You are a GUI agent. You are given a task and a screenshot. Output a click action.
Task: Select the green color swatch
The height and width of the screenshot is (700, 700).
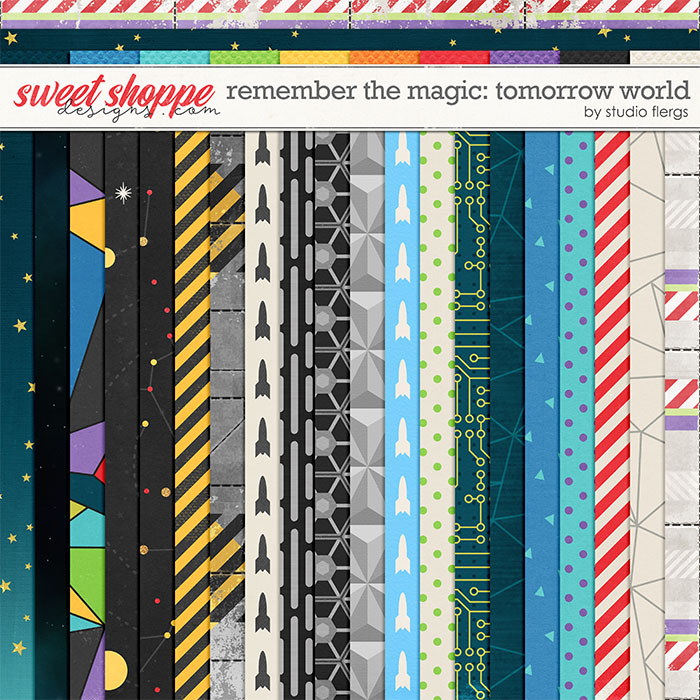pyautogui.click(x=245, y=57)
